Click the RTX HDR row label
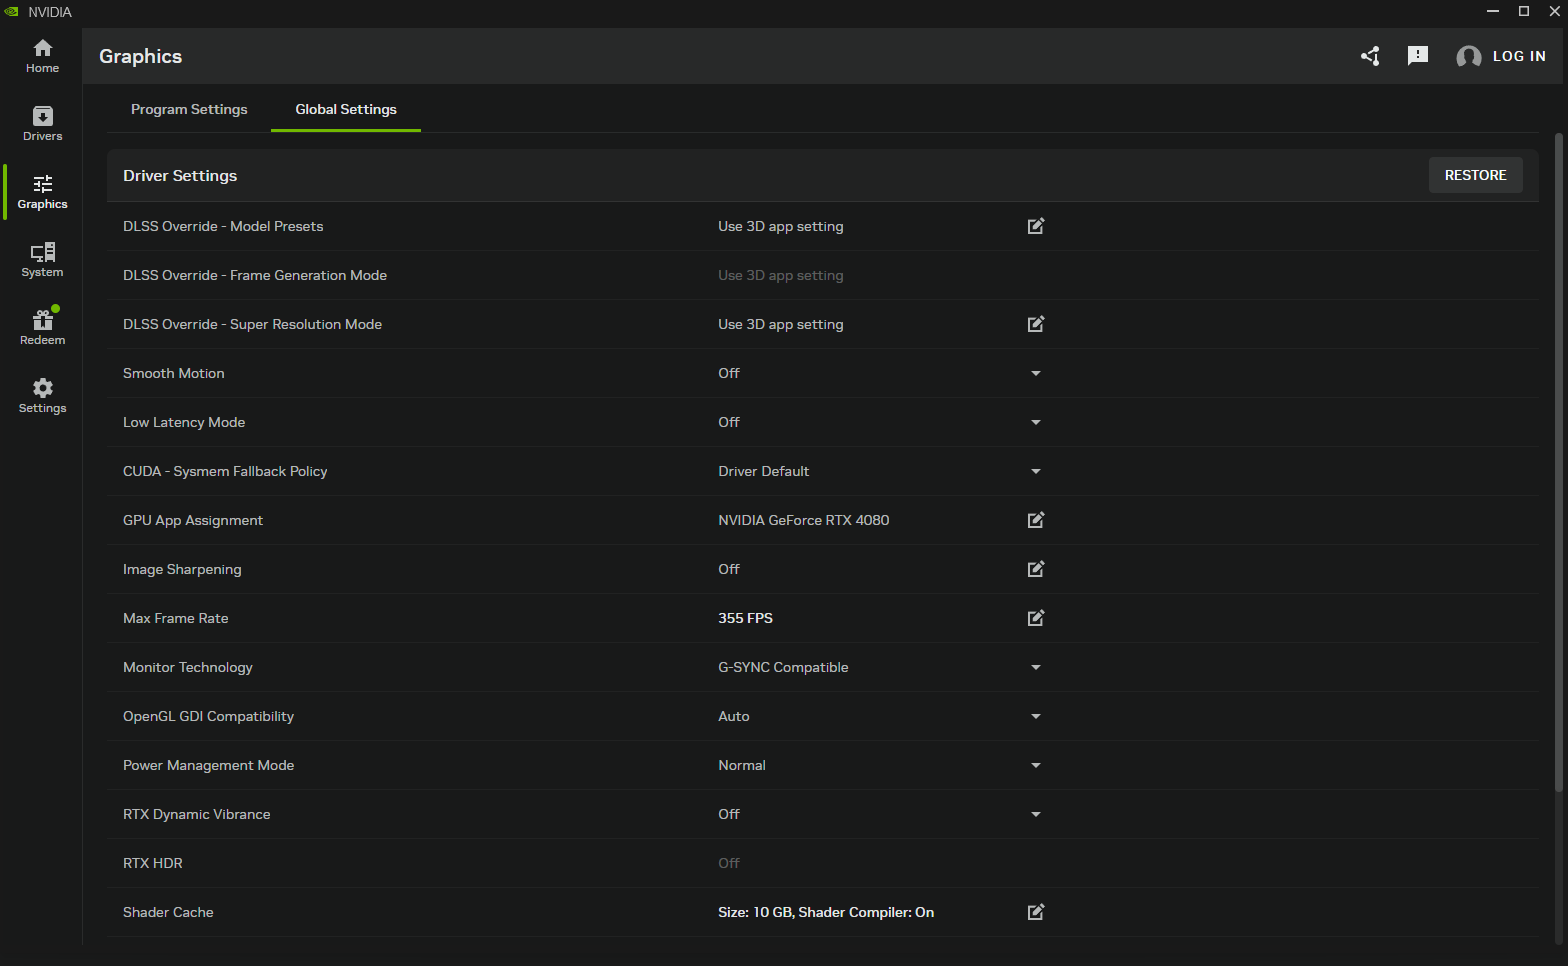Screen dimensions: 1568x966 [153, 863]
